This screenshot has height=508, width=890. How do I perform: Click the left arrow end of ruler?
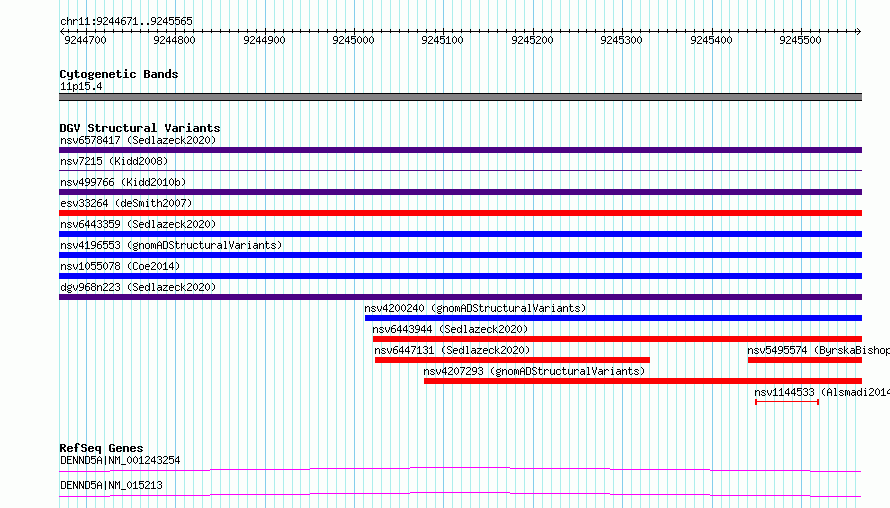(62, 31)
